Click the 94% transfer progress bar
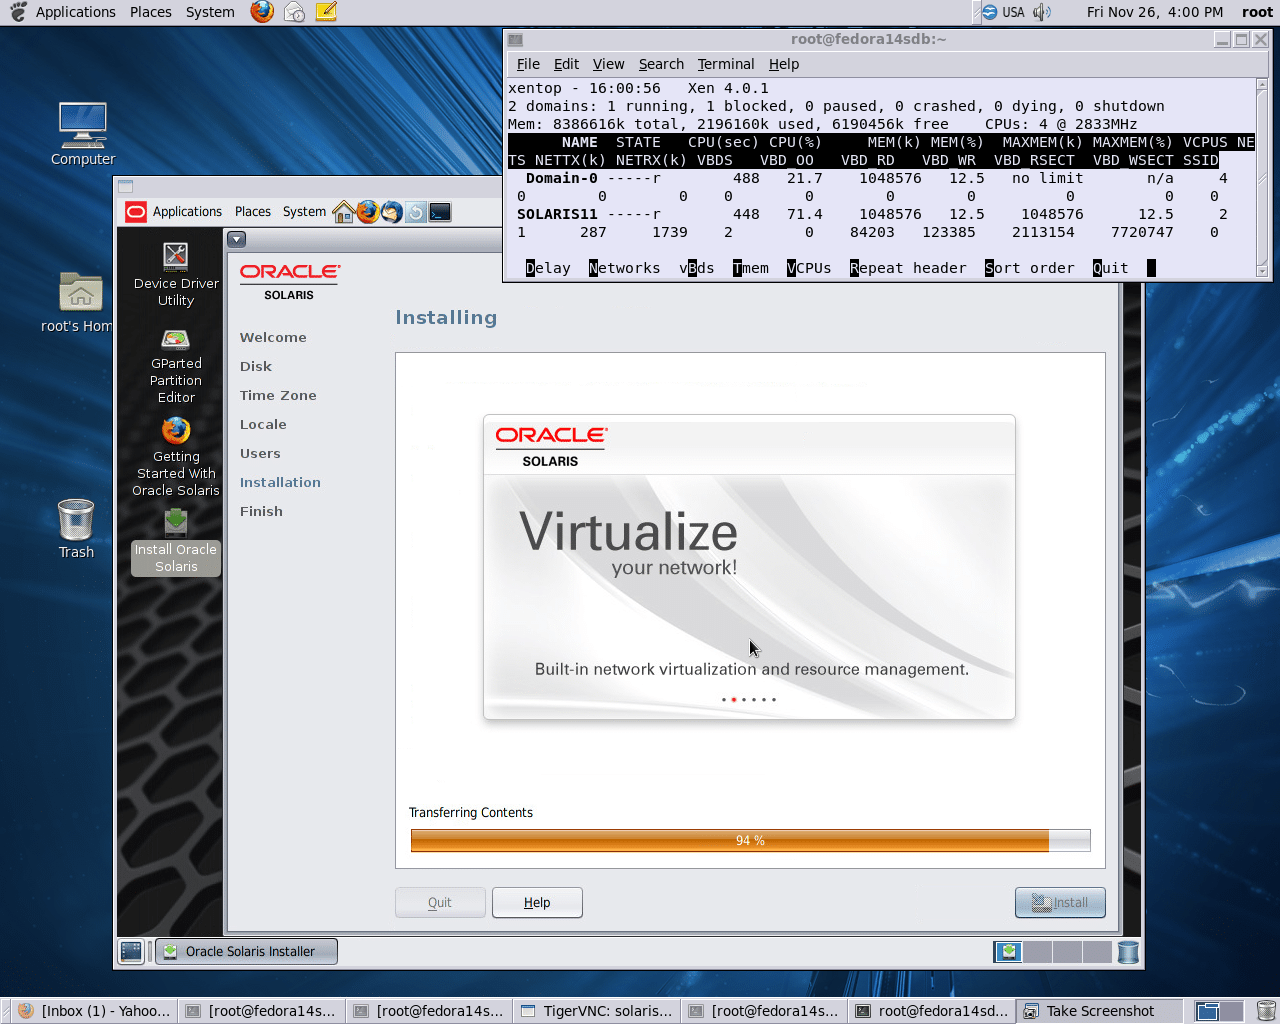This screenshot has height=1024, width=1280. [x=750, y=840]
